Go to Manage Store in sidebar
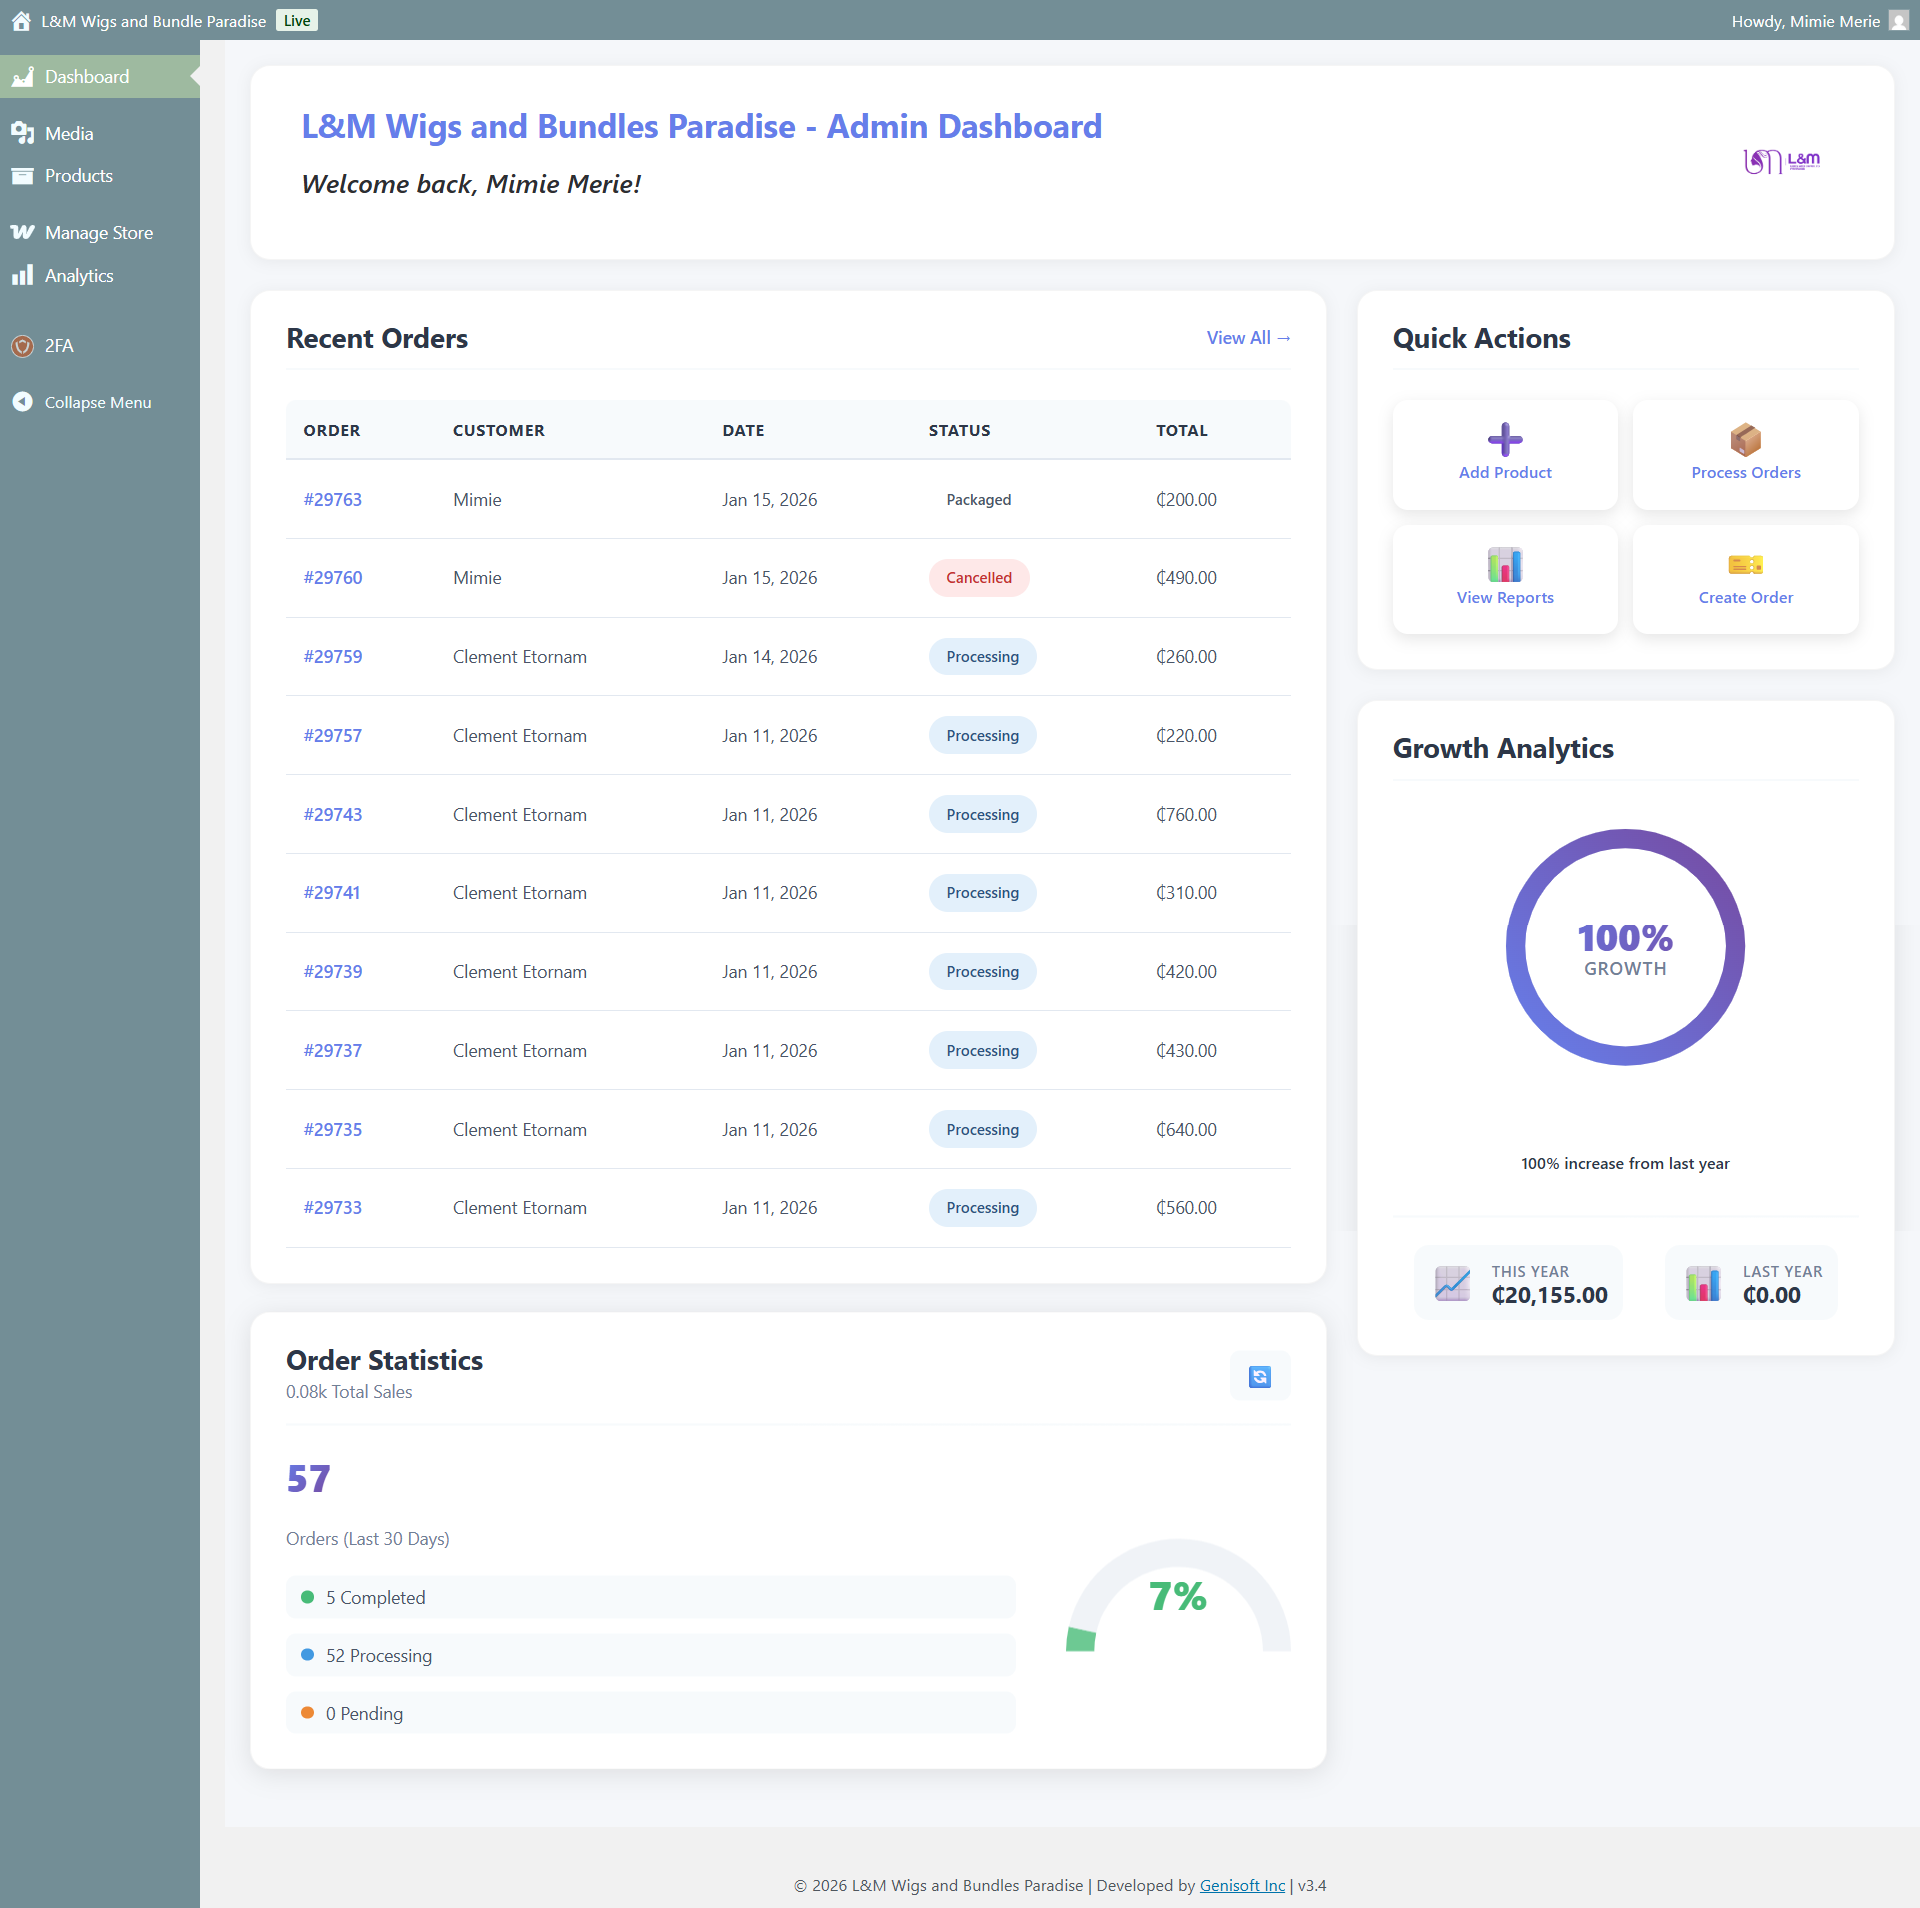 98,233
